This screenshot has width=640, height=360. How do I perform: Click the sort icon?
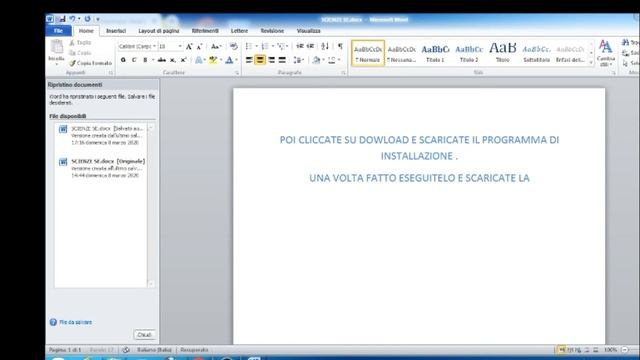pyautogui.click(x=325, y=46)
